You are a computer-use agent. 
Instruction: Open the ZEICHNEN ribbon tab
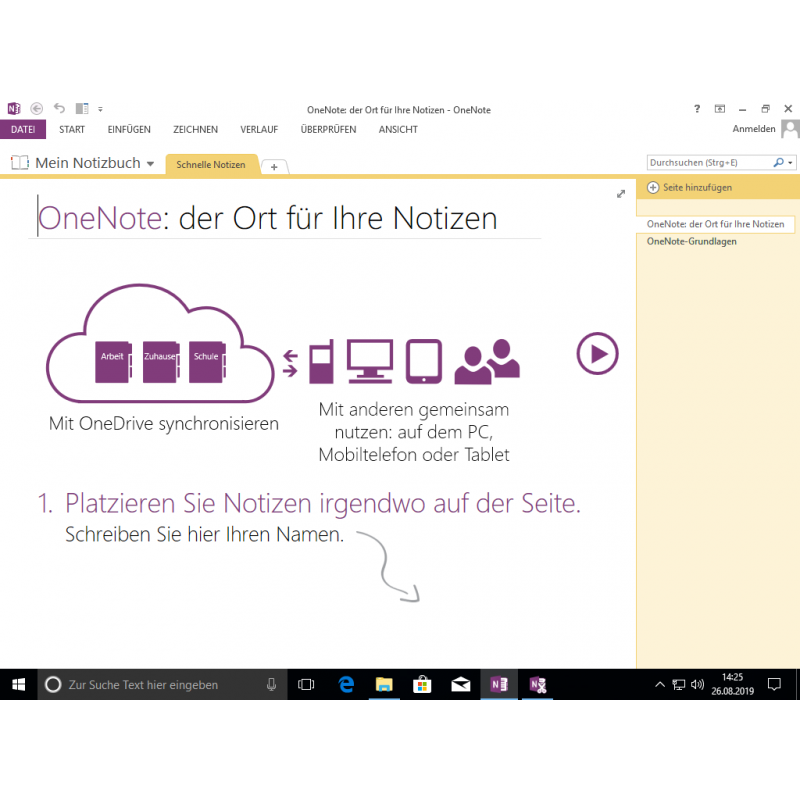tap(195, 129)
